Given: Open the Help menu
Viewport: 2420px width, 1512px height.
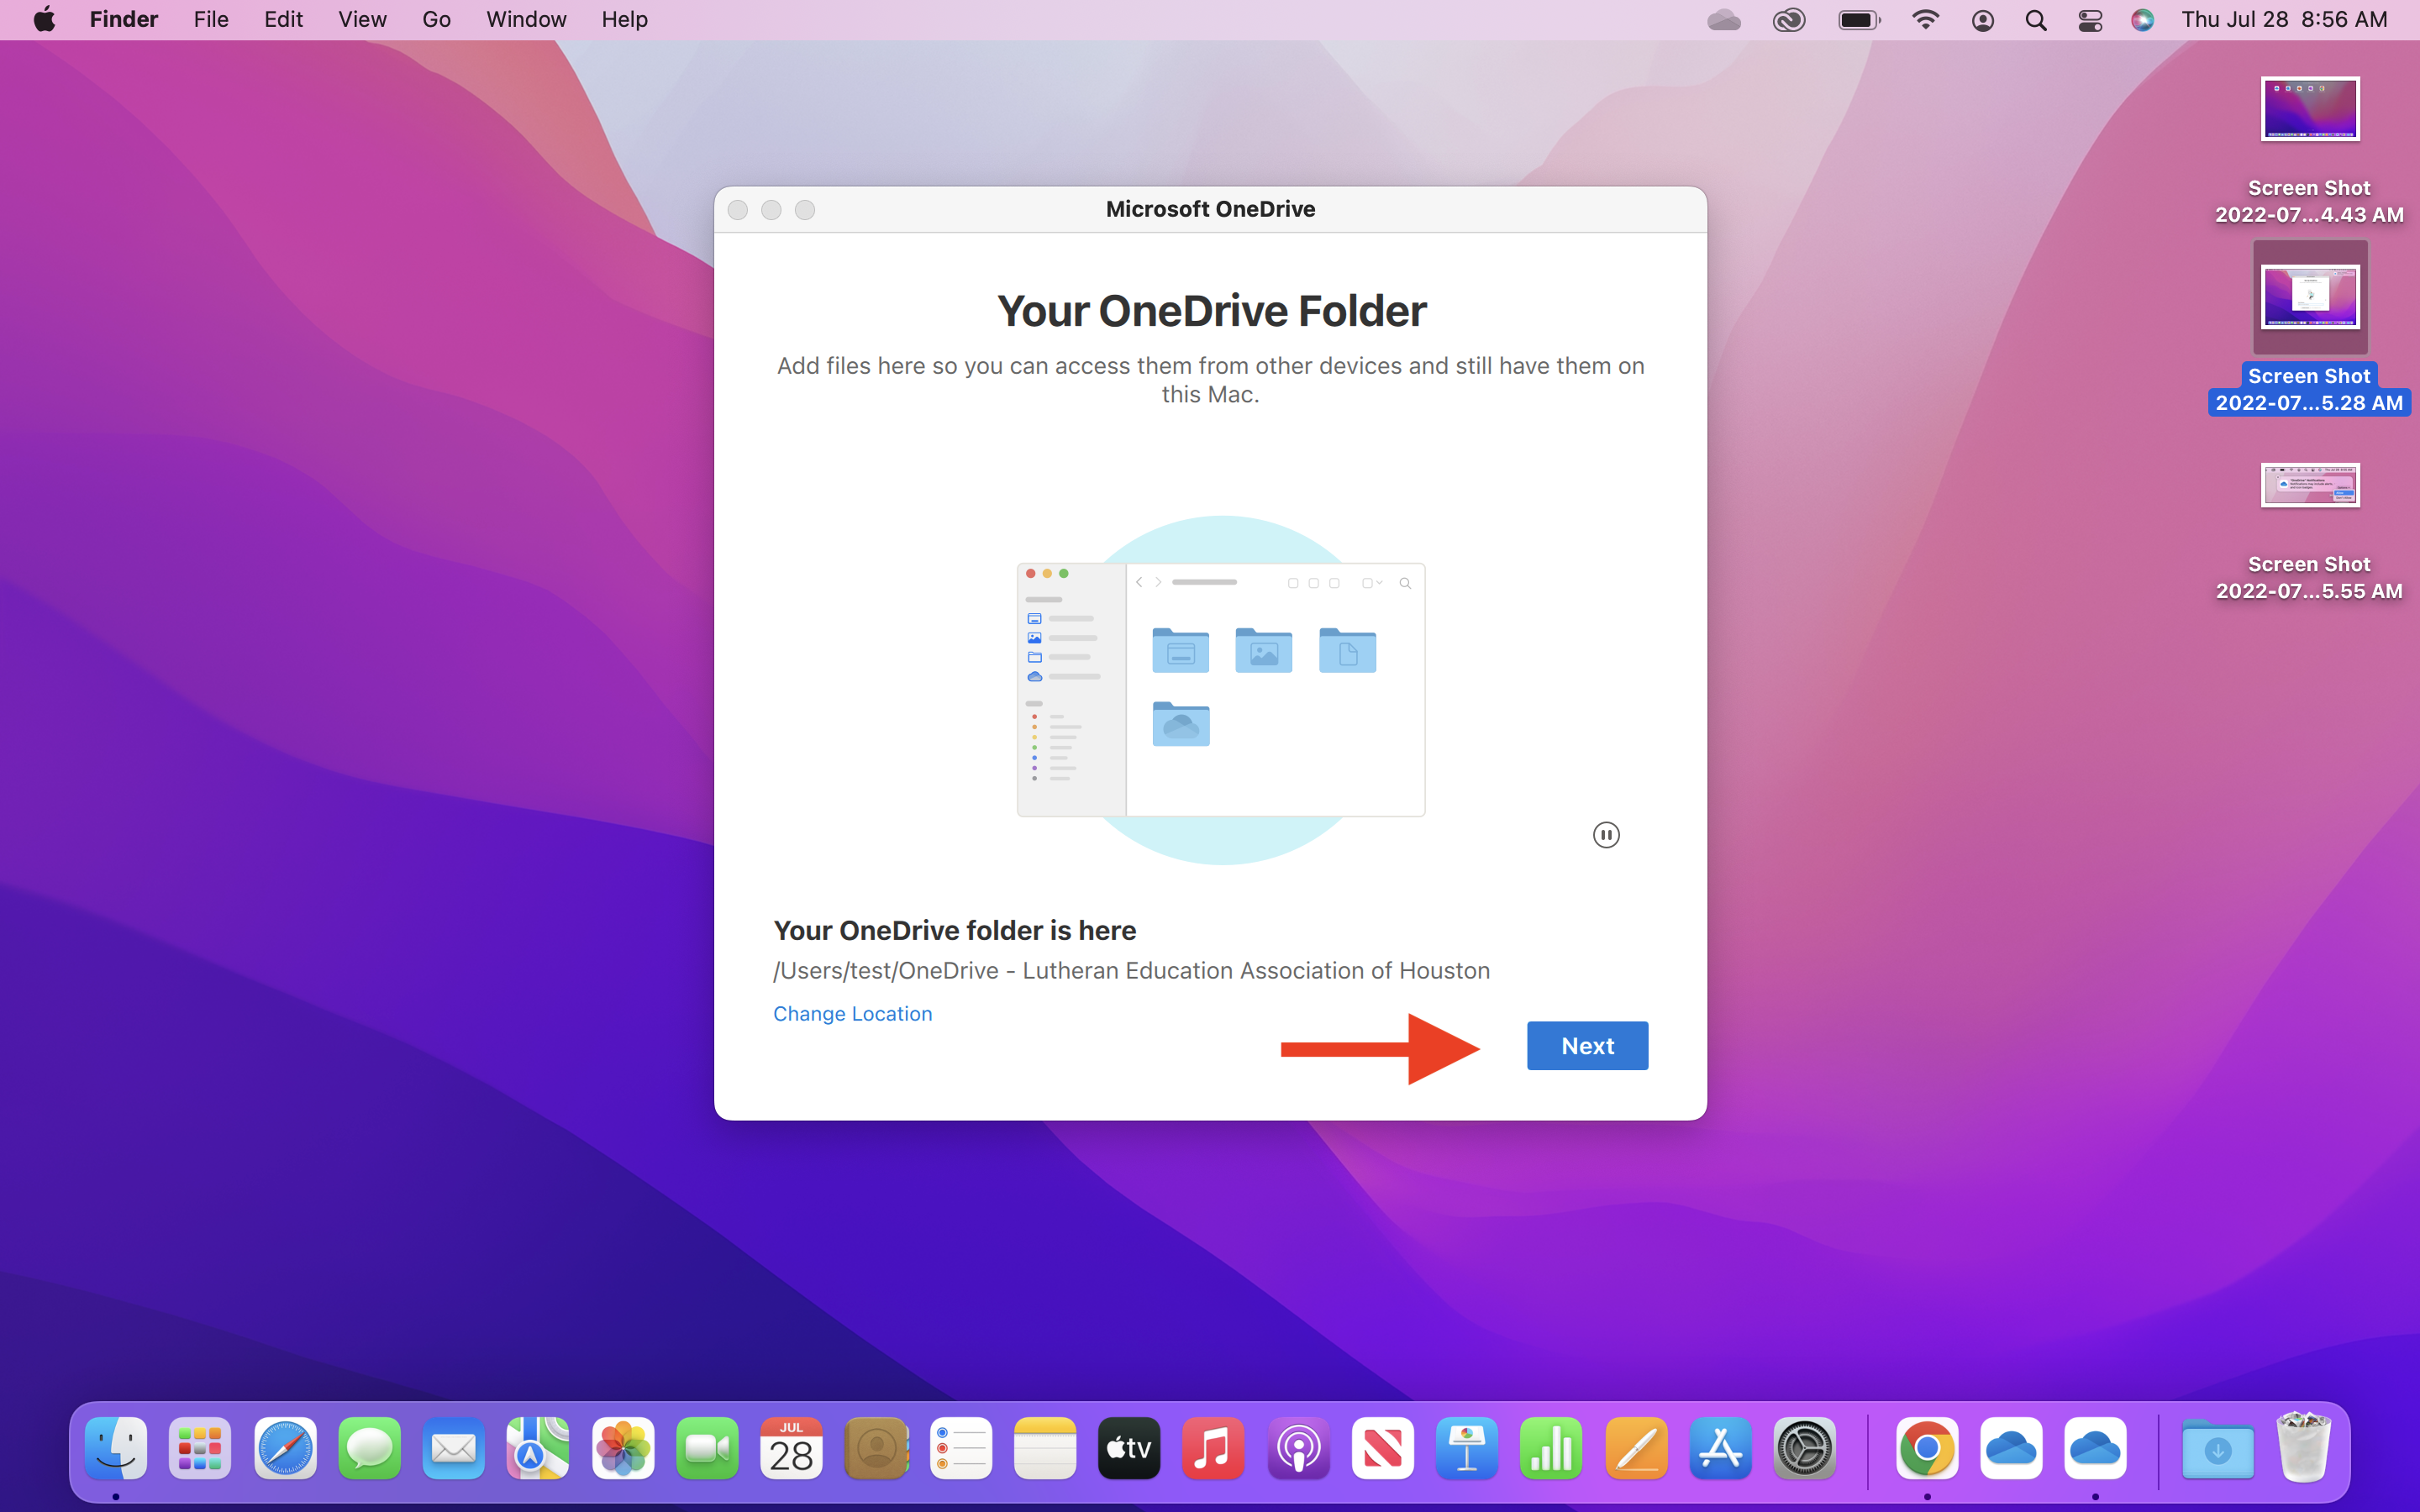Looking at the screenshot, I should (624, 19).
